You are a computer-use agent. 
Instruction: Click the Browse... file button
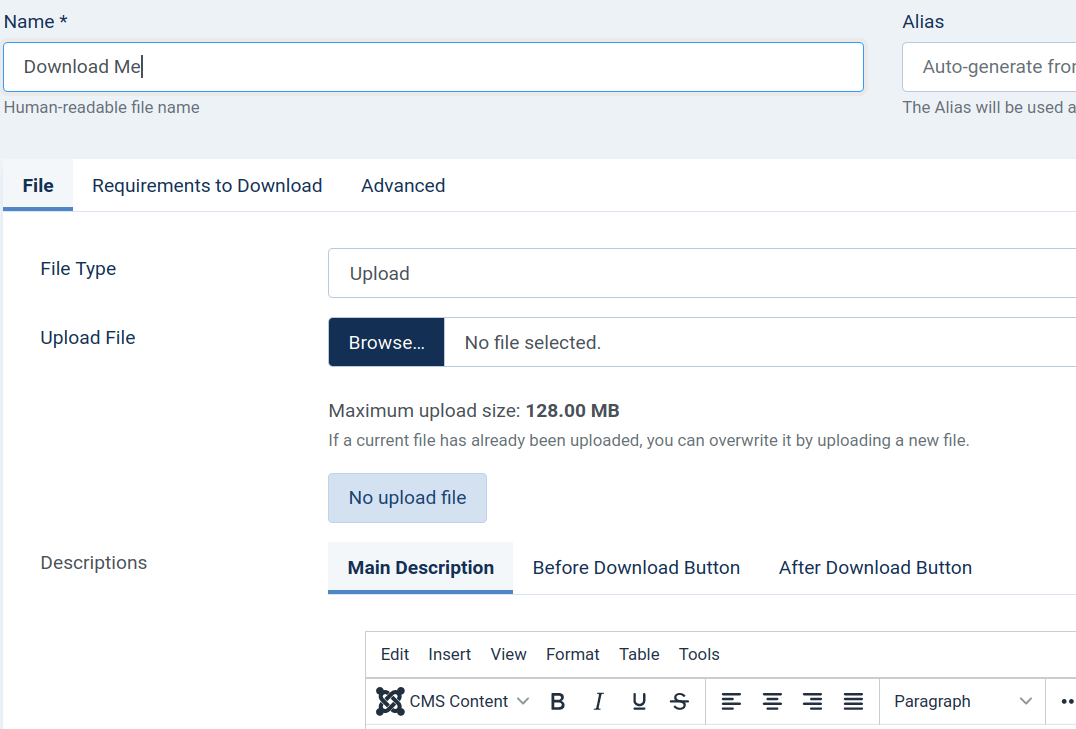[386, 342]
